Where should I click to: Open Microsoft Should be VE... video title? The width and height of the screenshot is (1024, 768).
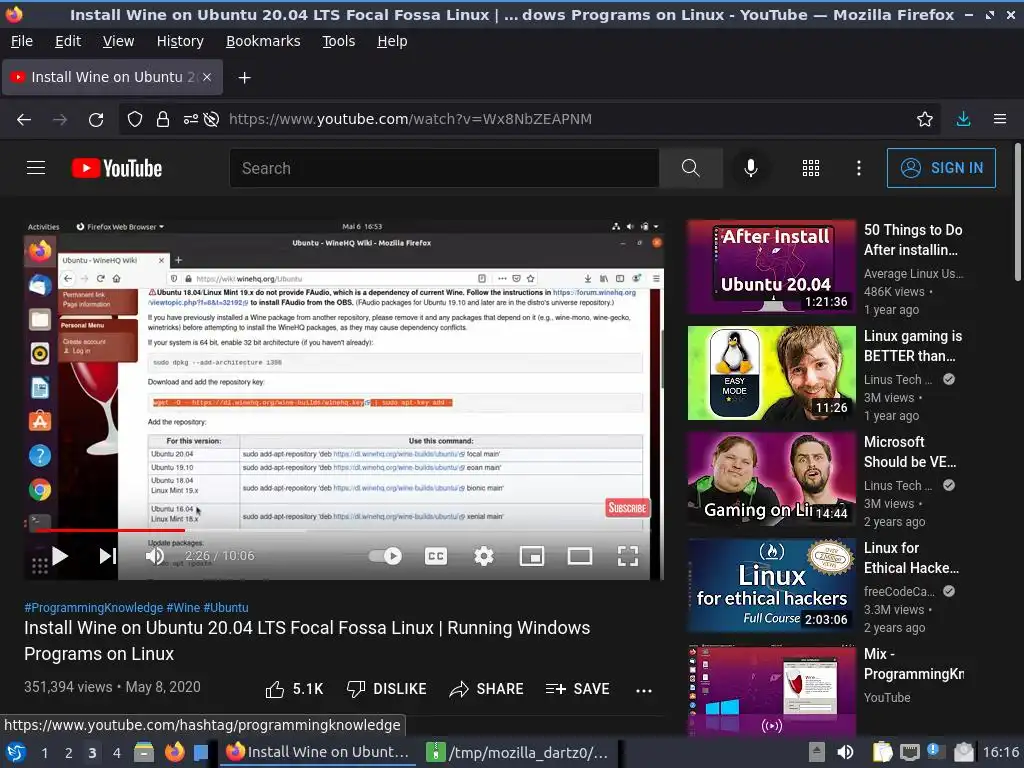[x=910, y=452]
